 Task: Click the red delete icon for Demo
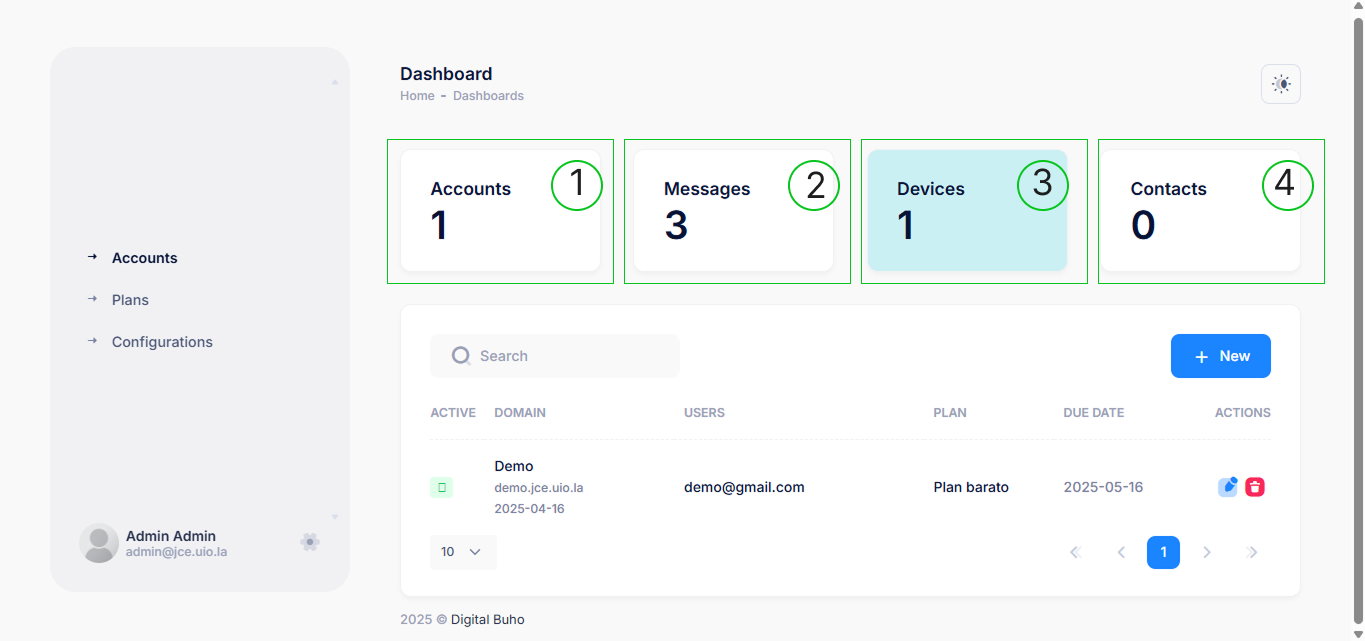[x=1255, y=487]
